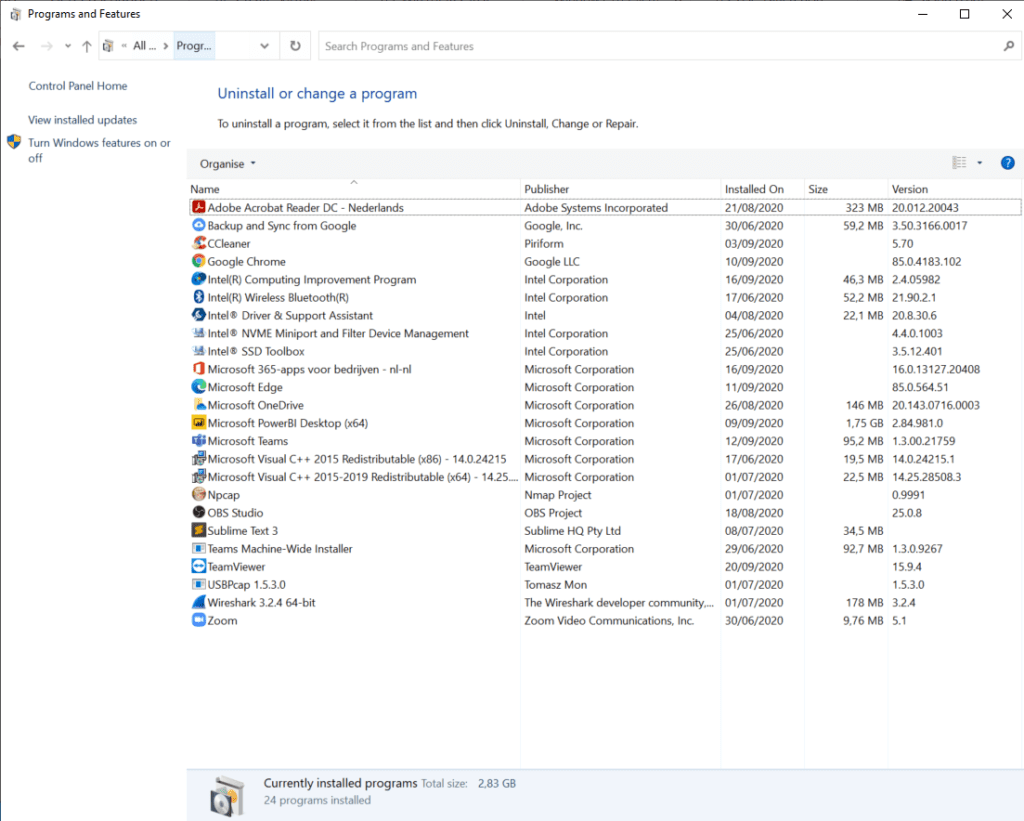Click the Backup and Sync from Google icon
1024x821 pixels.
(x=199, y=225)
